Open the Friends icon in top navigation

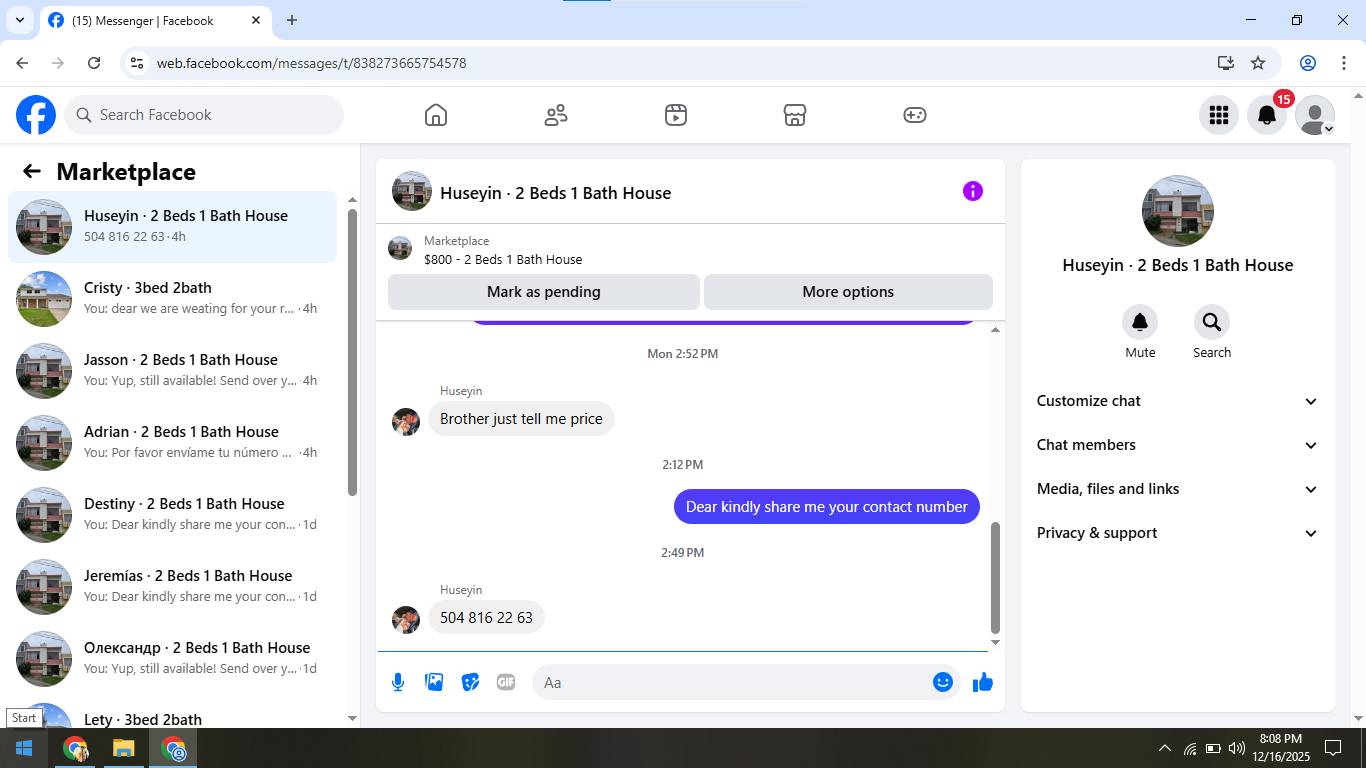click(556, 115)
